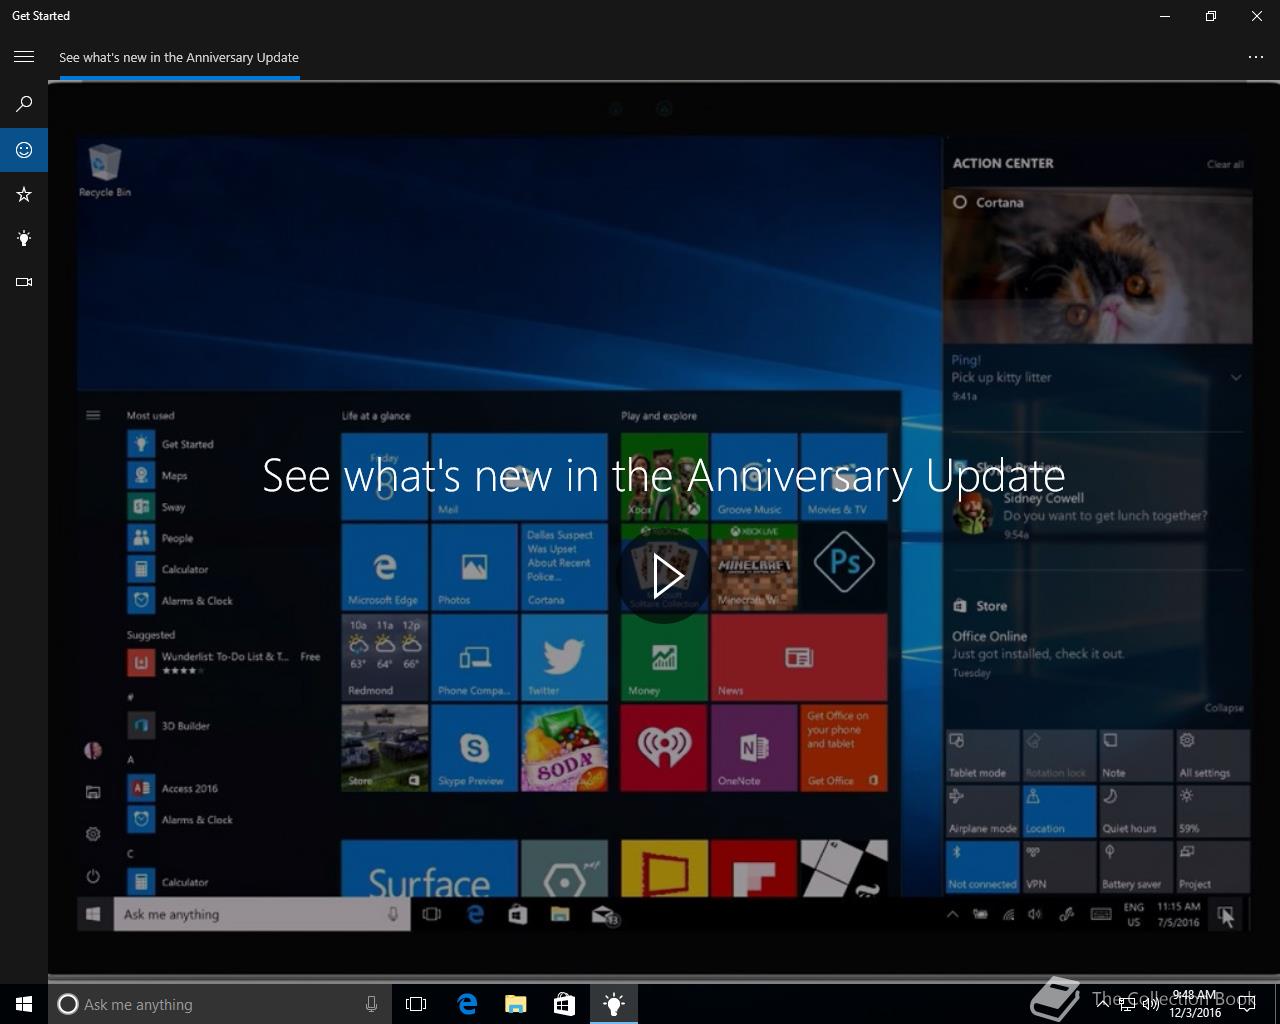This screenshot has width=1280, height=1024.
Task: Open the video camera section in the sidebar
Action: (24, 282)
